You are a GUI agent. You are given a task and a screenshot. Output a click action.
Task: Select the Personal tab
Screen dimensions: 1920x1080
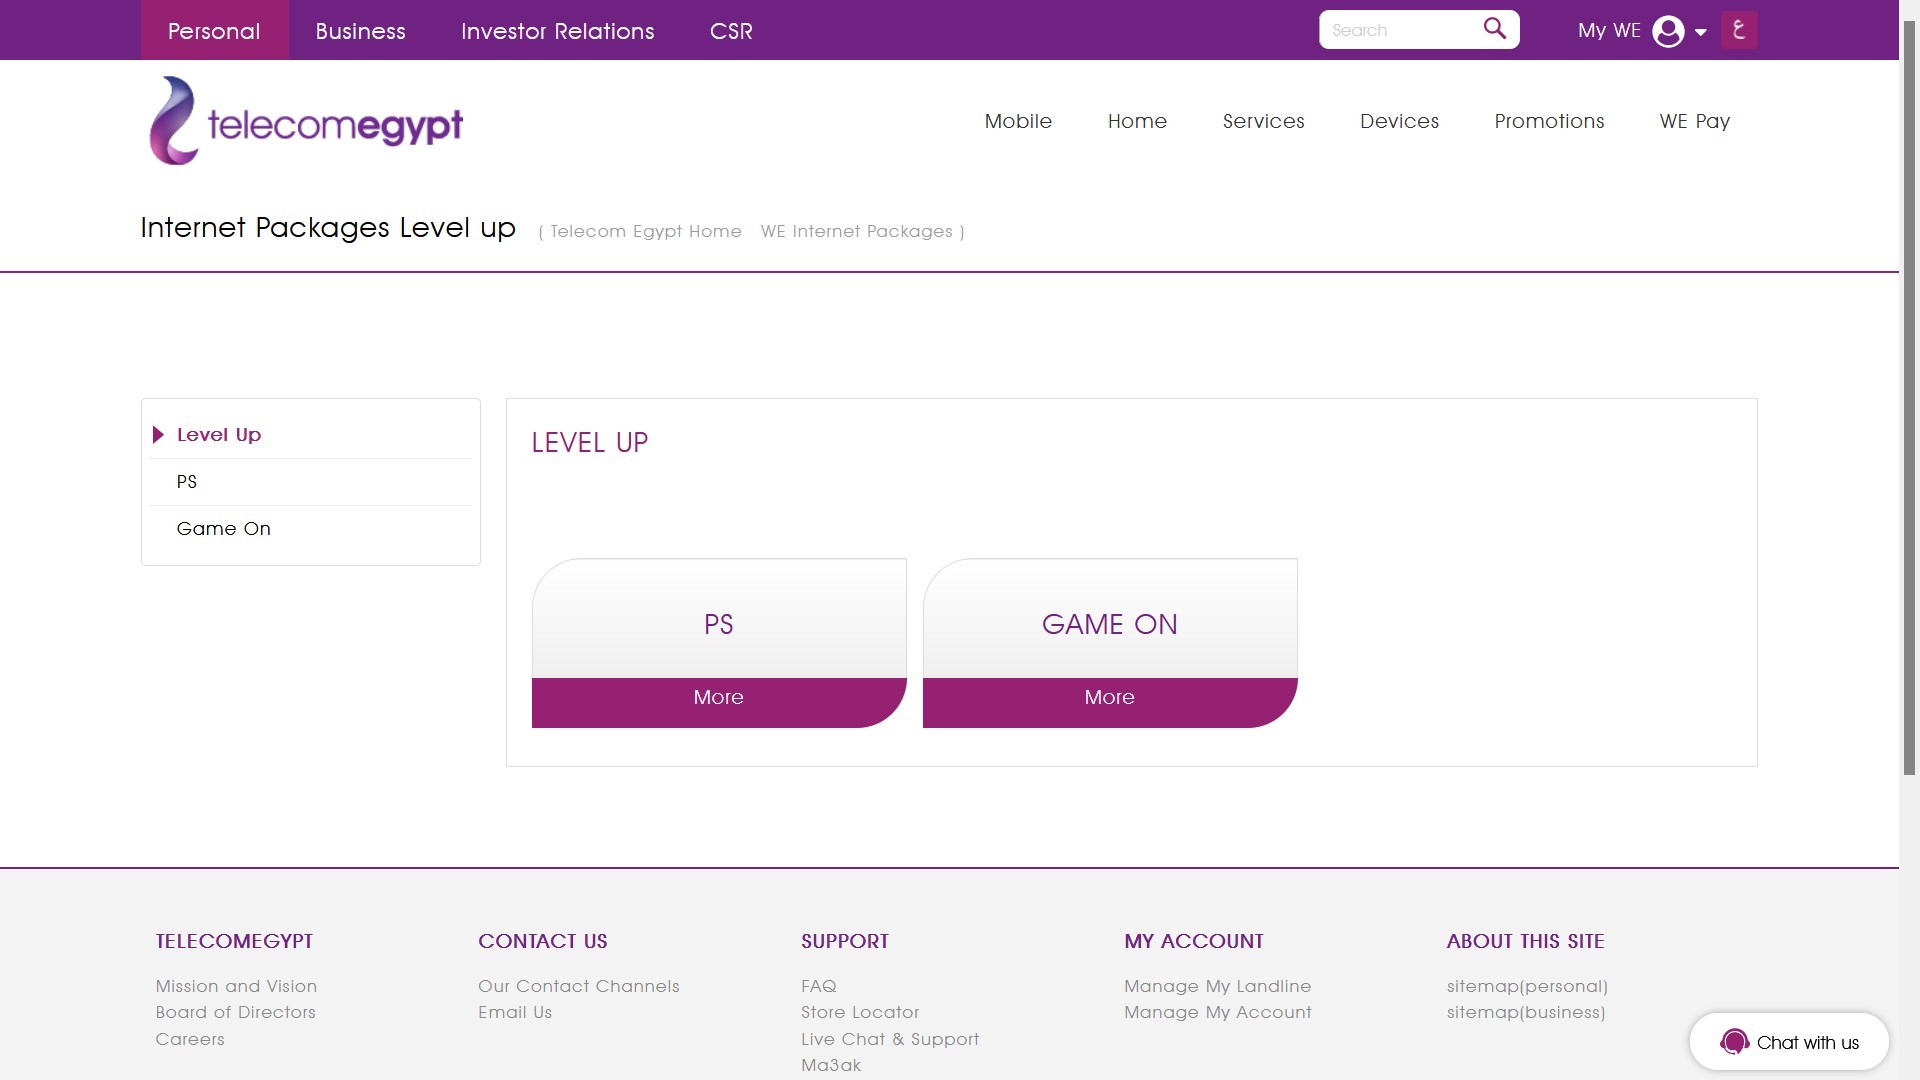click(214, 30)
